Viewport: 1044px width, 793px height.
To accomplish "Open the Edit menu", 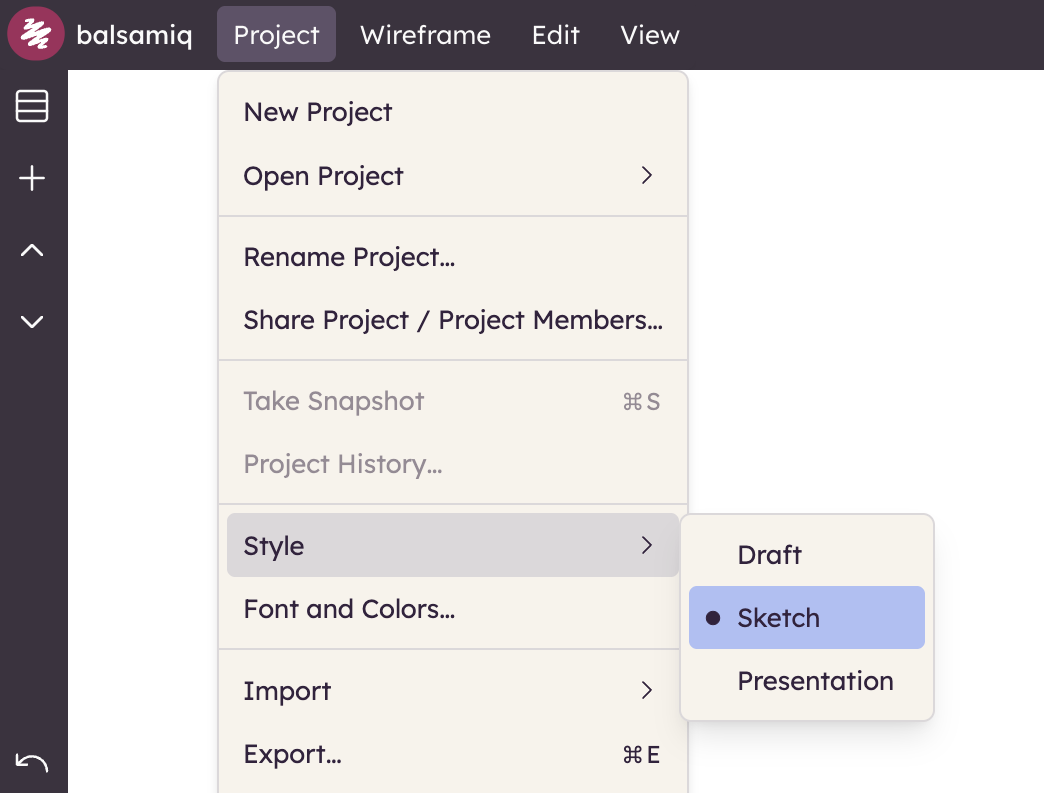I will coord(555,35).
